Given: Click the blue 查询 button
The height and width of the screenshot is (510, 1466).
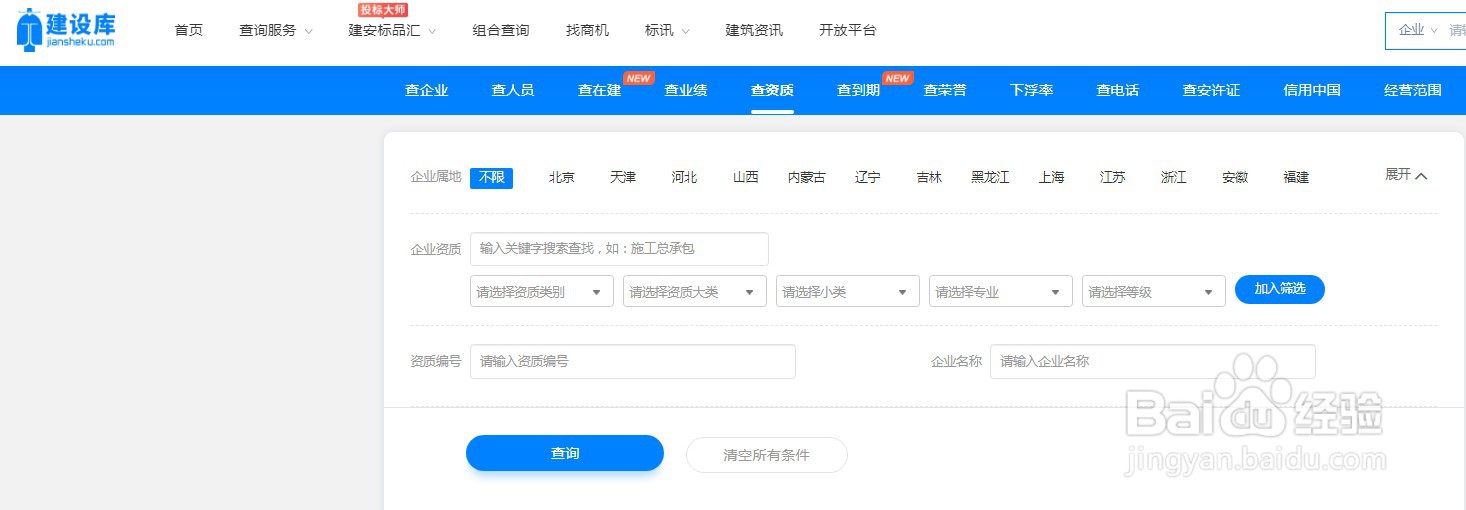Looking at the screenshot, I should pyautogui.click(x=565, y=453).
